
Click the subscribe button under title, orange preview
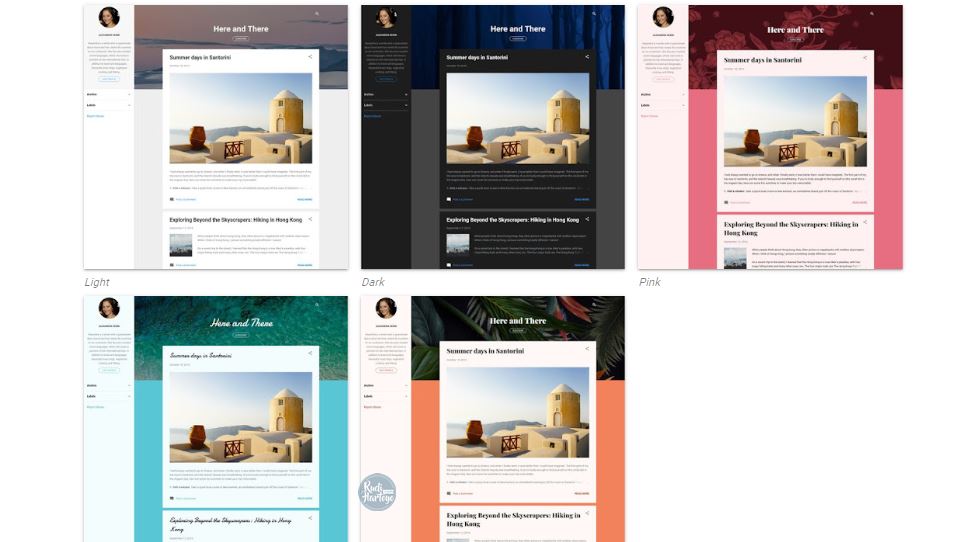pyautogui.click(x=518, y=330)
